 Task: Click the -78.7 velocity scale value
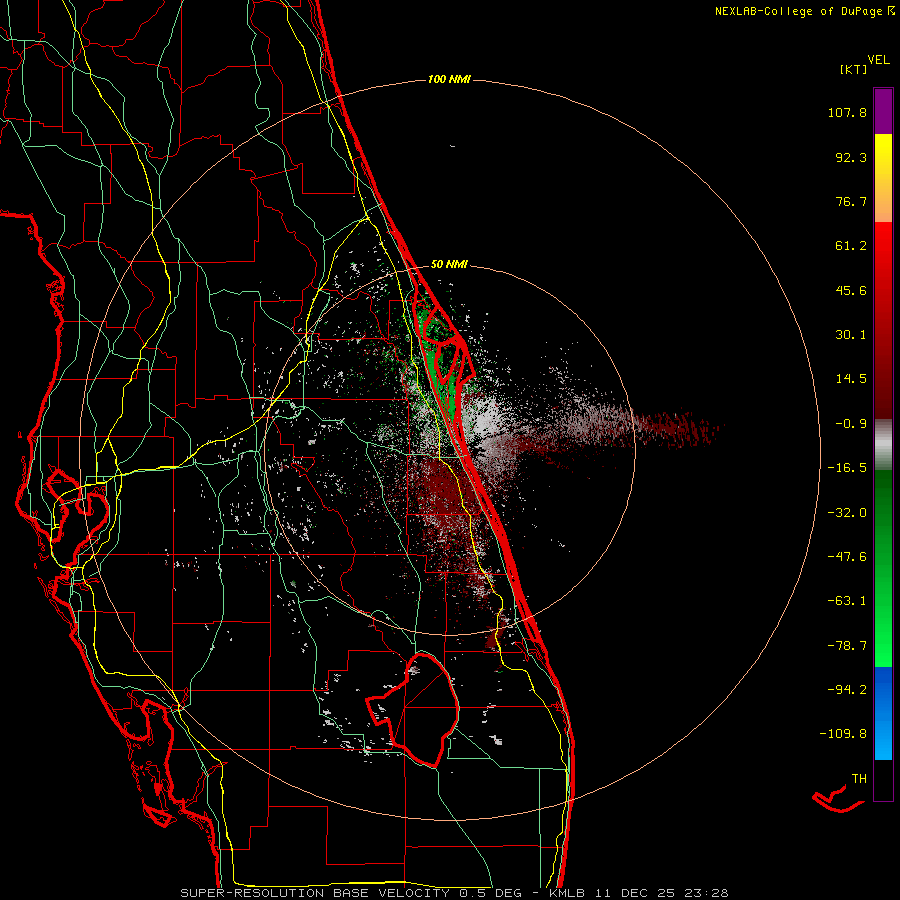(847, 646)
